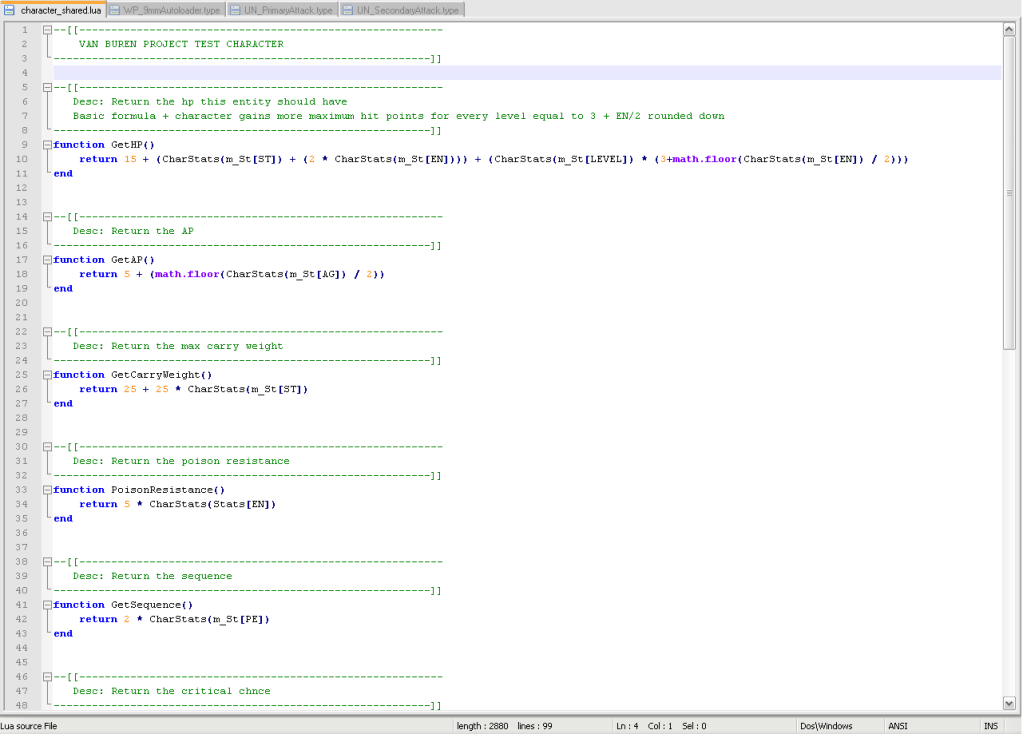
Task: Collapse the comment fold at line 5
Action: point(47,87)
